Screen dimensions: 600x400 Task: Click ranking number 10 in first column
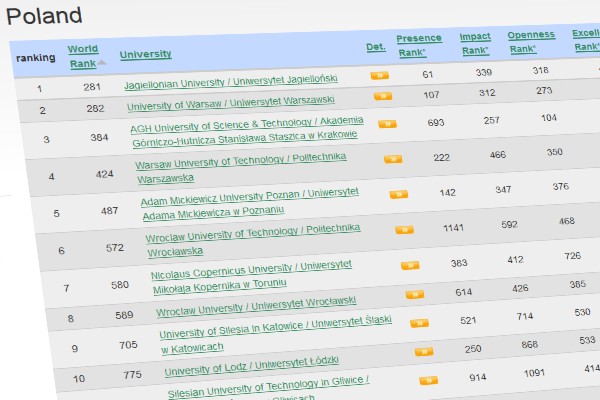pyautogui.click(x=79, y=379)
